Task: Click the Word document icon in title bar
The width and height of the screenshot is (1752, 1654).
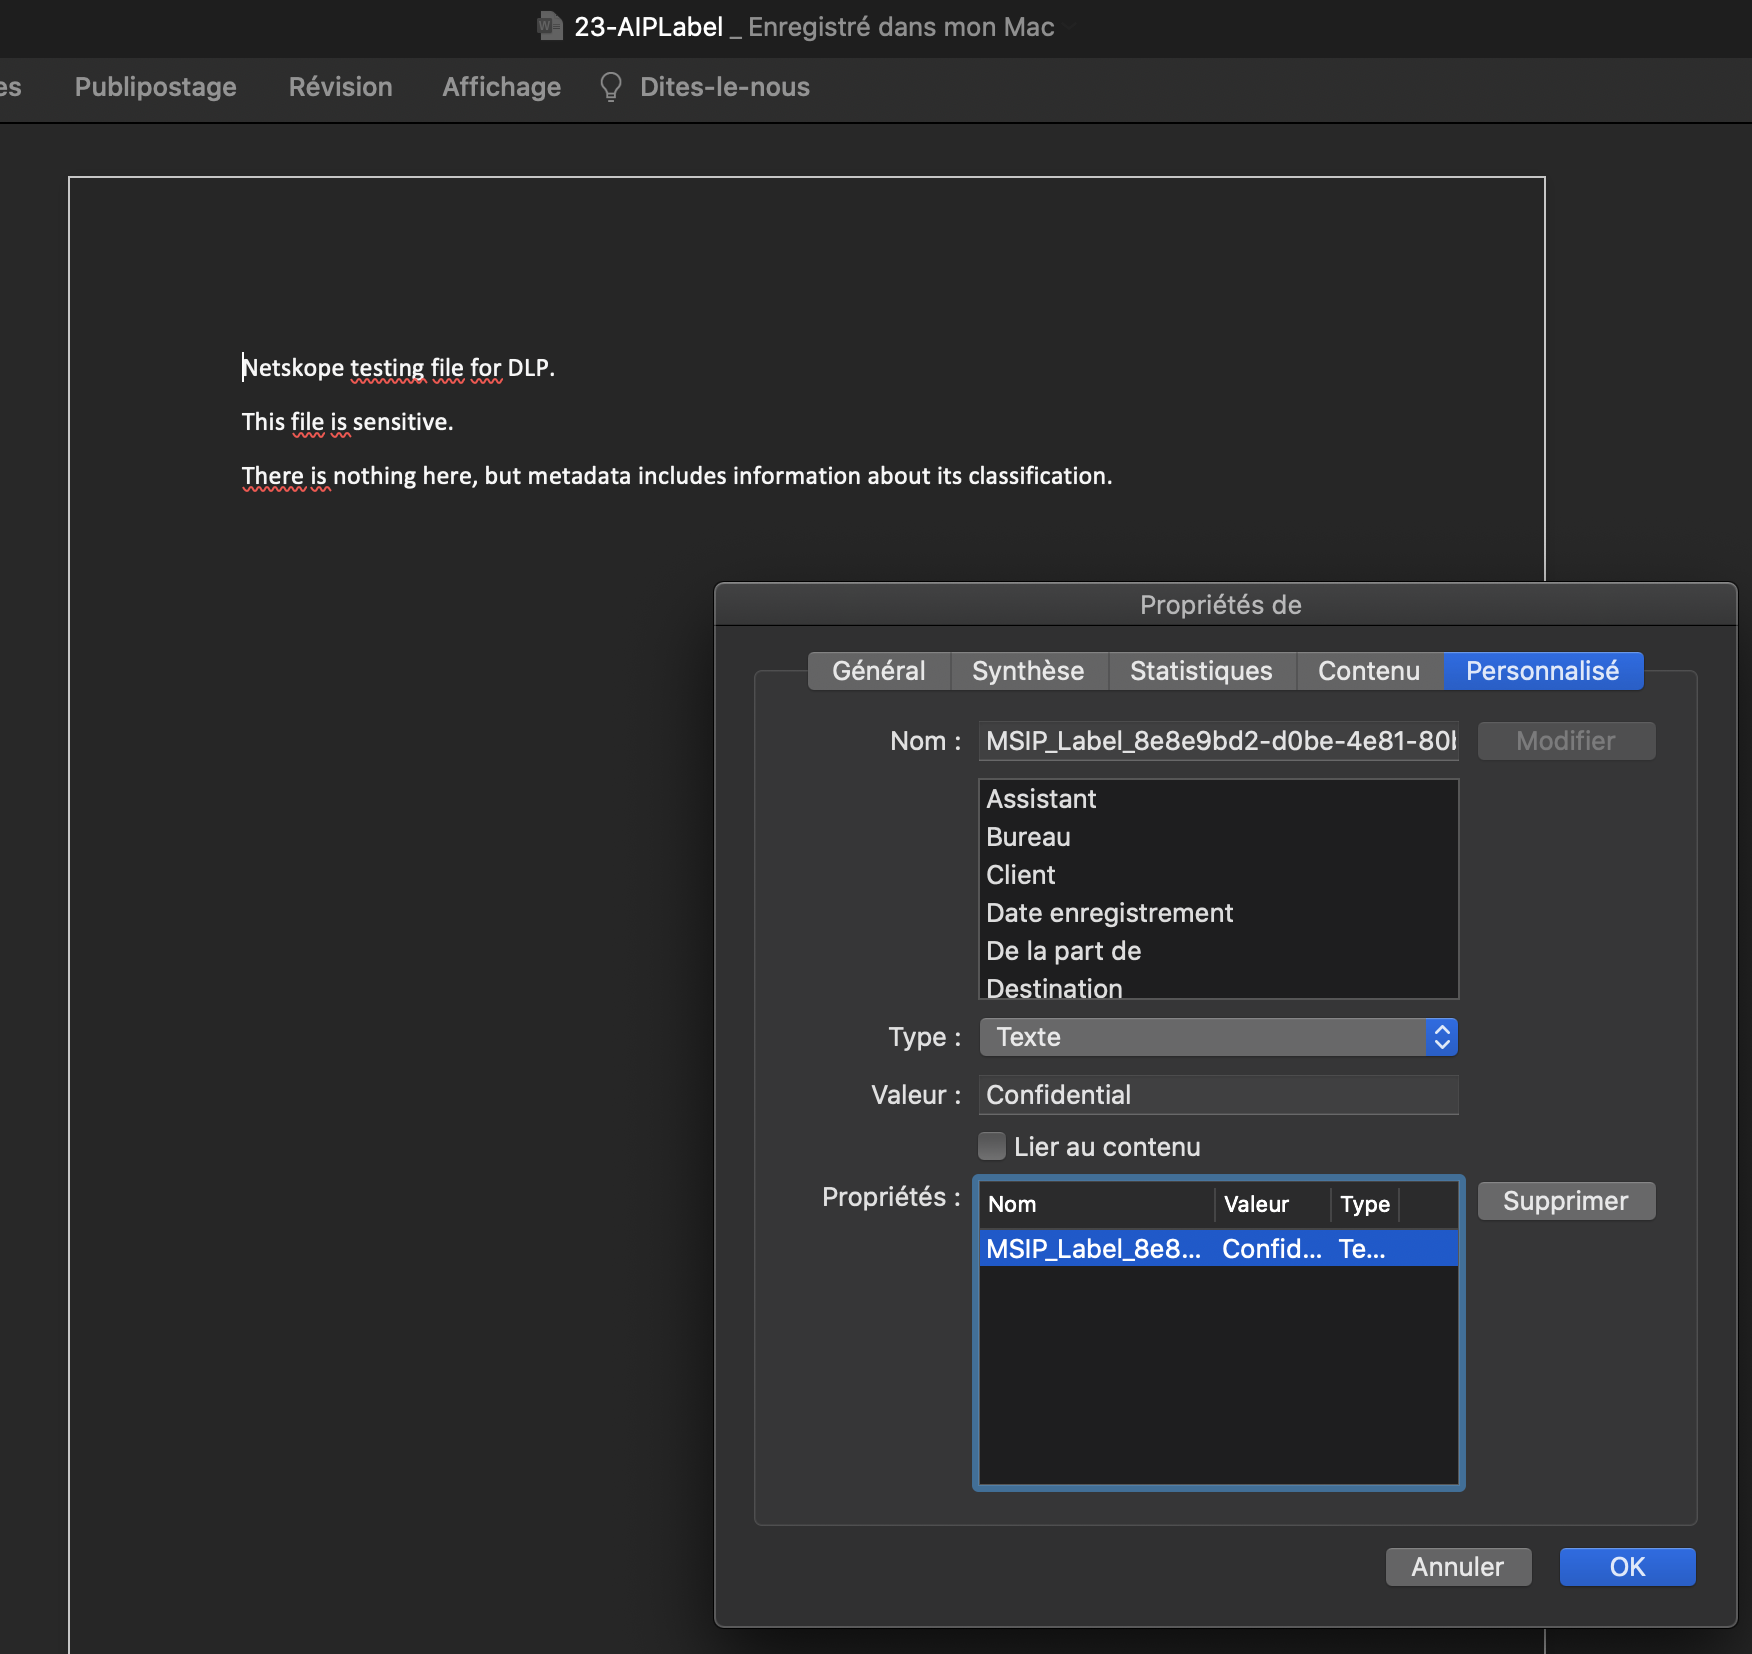Action: coord(549,26)
